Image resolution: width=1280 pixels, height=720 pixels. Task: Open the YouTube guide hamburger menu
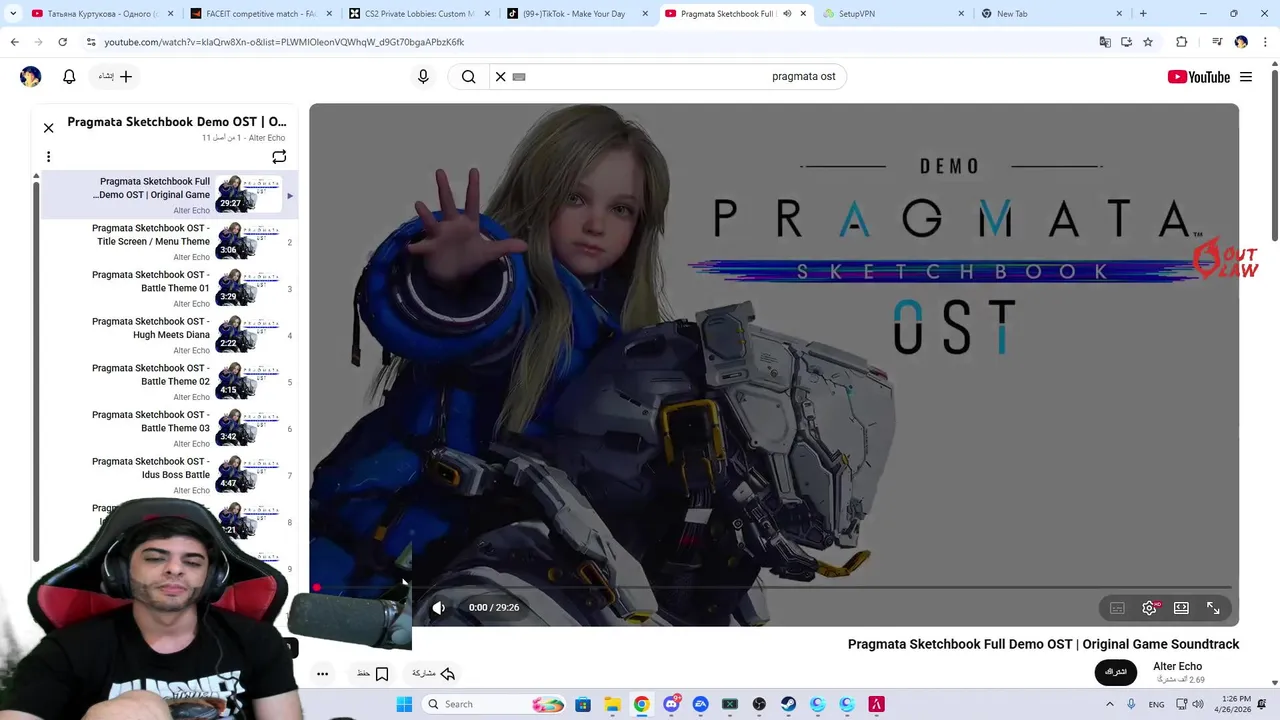point(1246,77)
